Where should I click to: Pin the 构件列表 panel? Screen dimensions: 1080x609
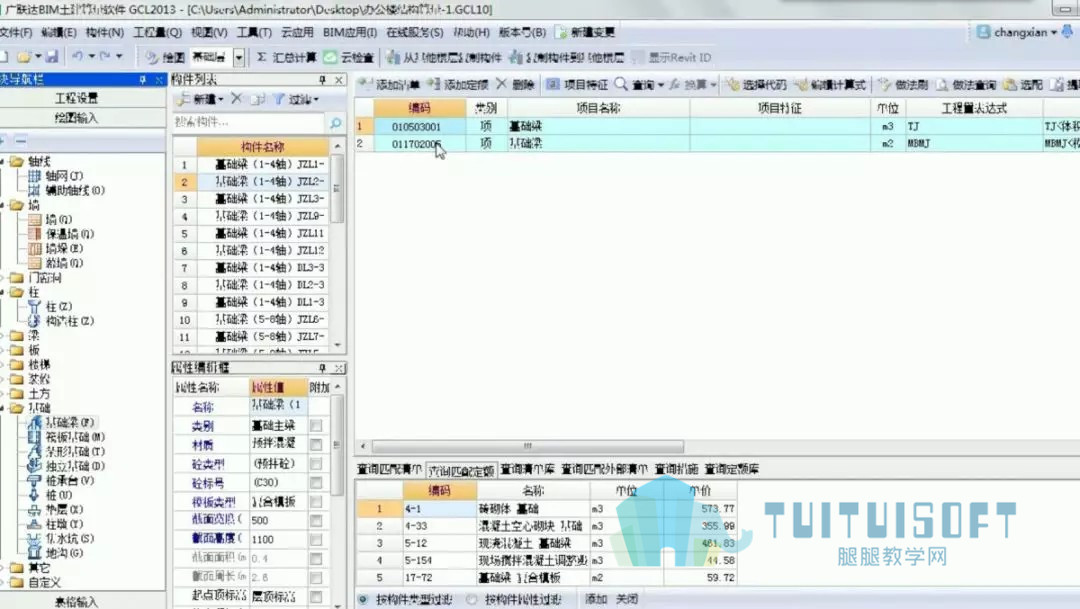point(322,80)
